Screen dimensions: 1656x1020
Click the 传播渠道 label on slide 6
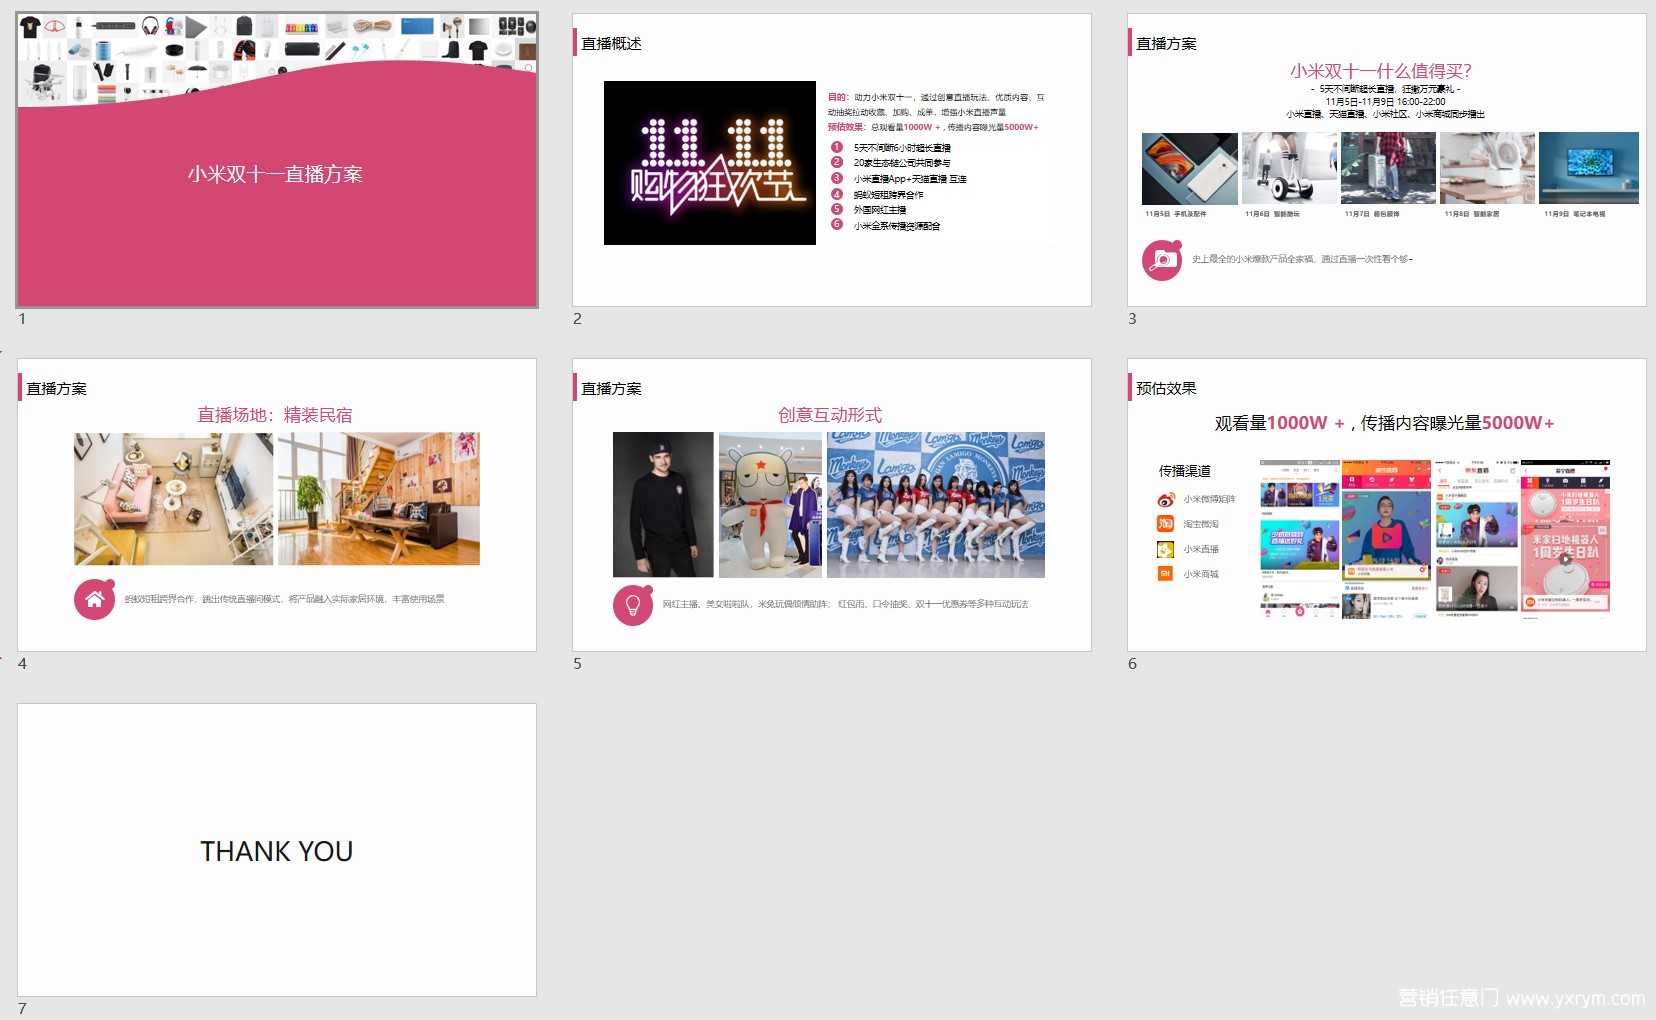click(x=1185, y=471)
